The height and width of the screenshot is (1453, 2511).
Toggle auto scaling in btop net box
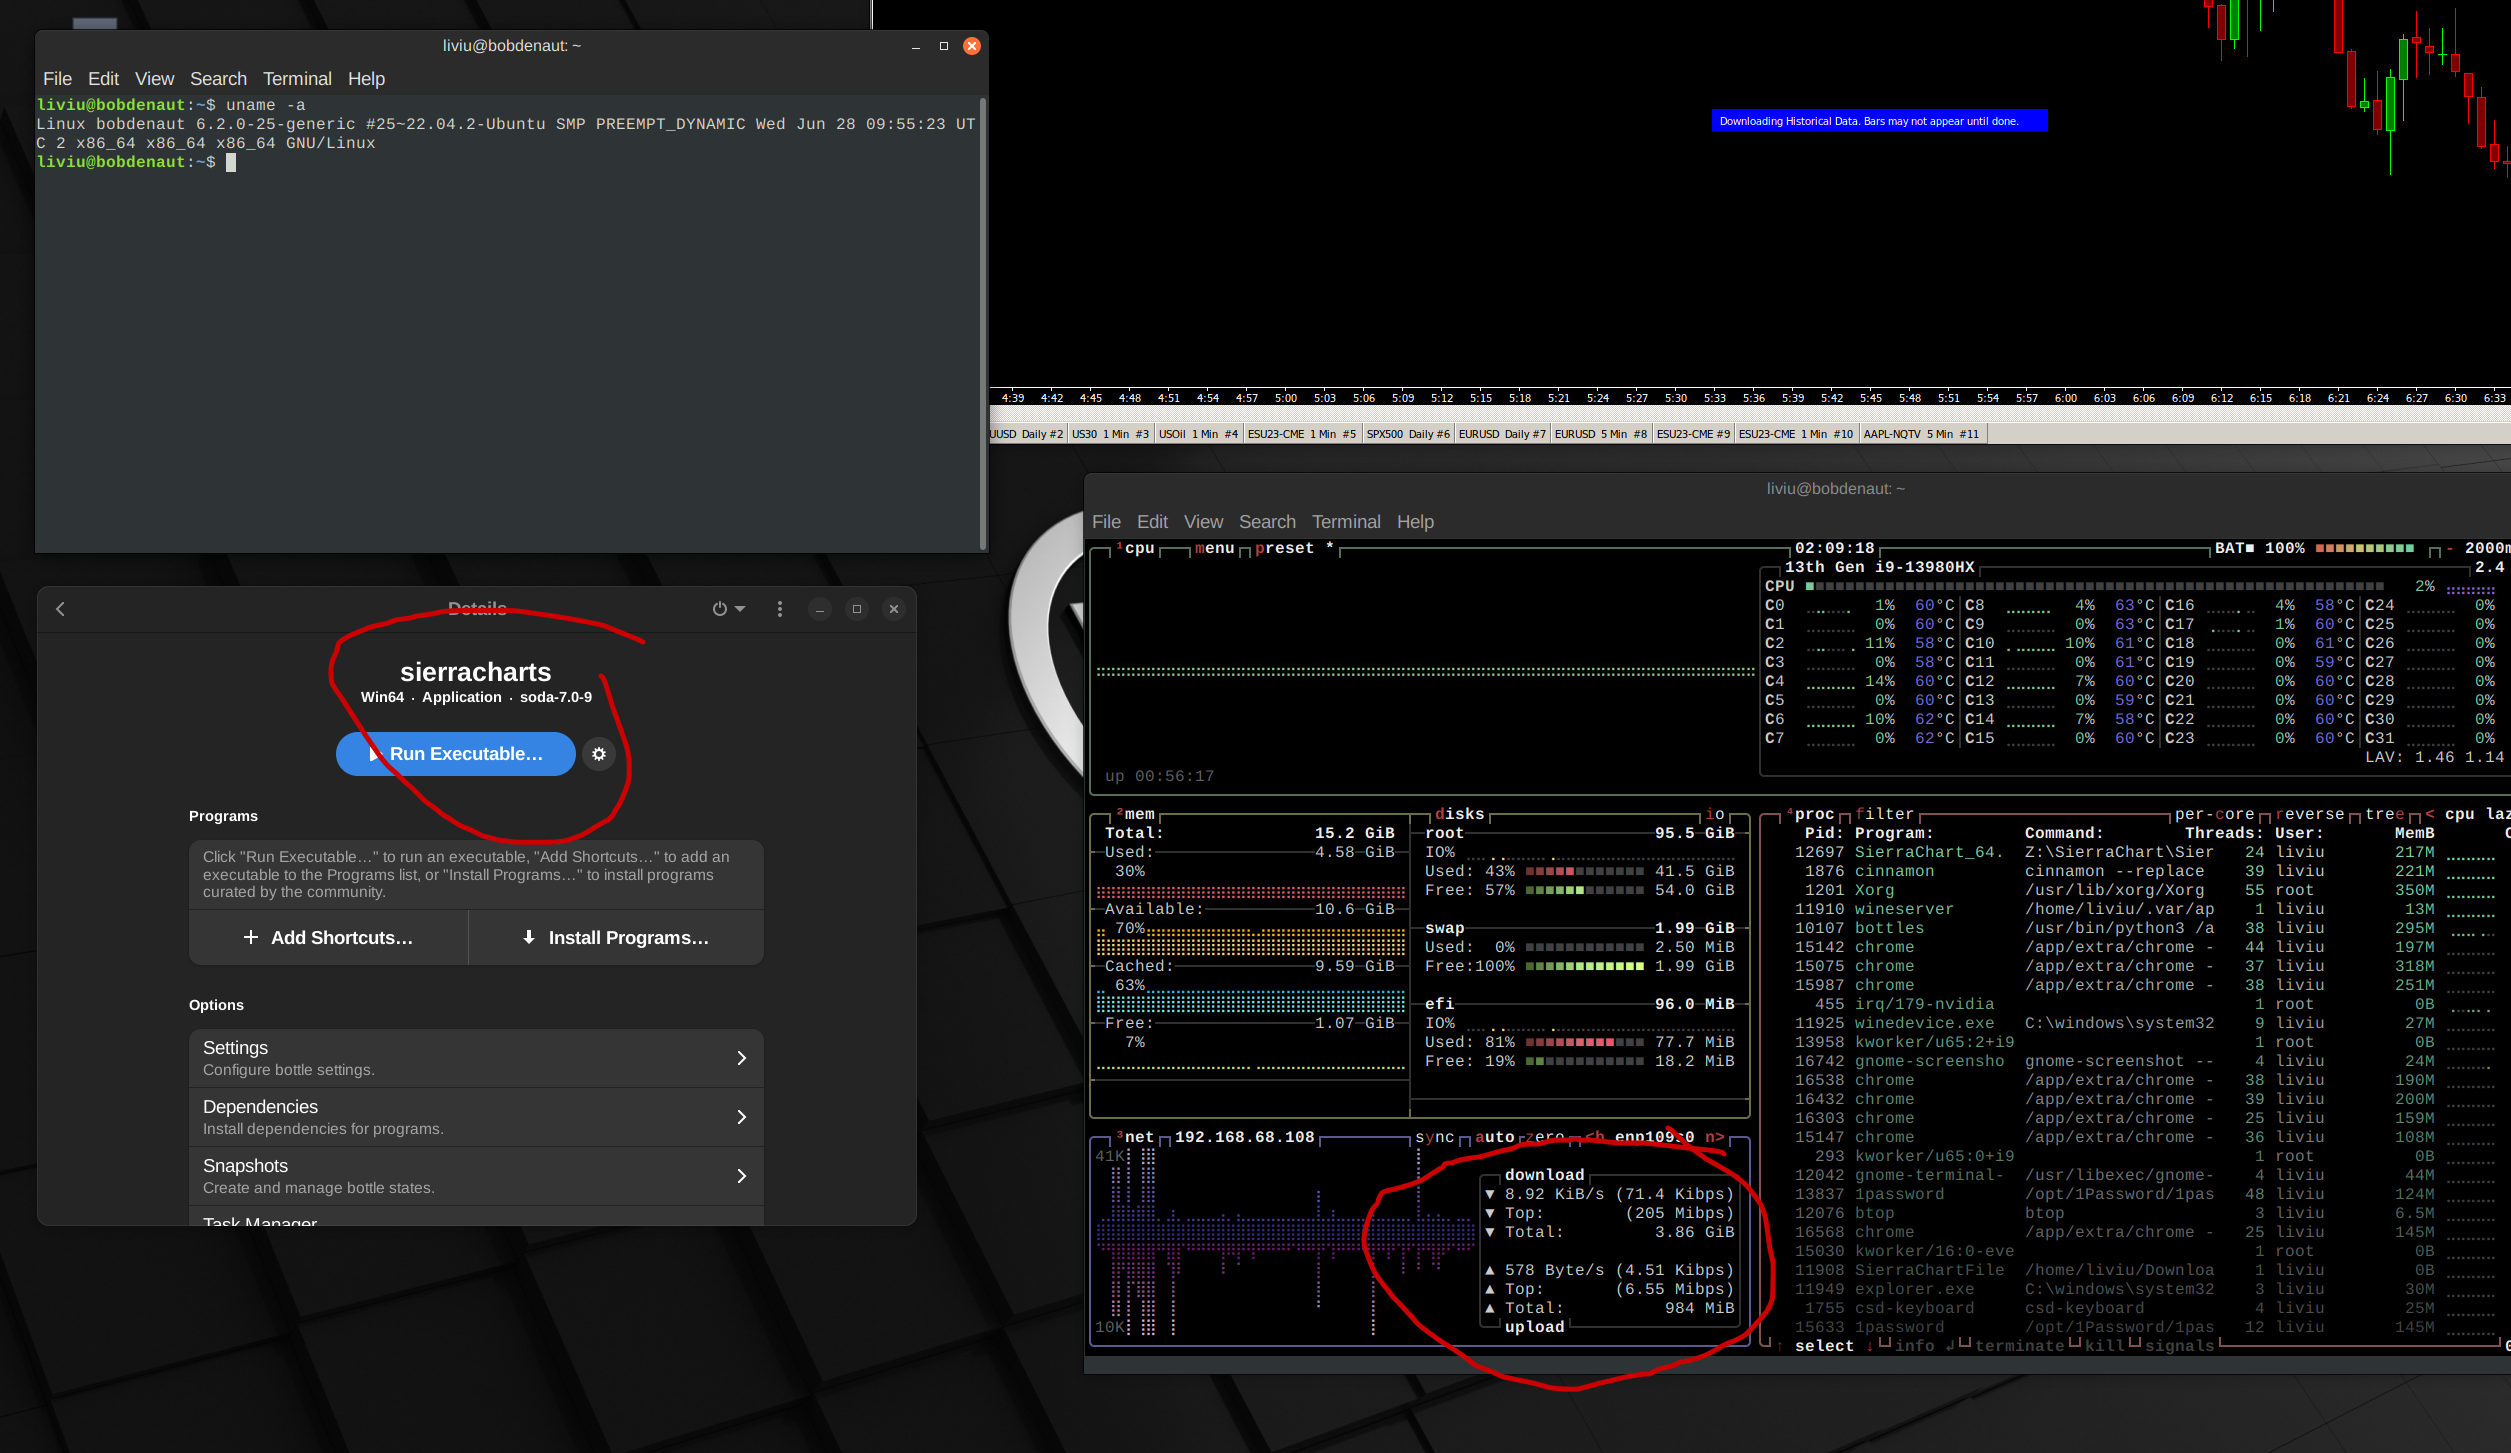1495,1137
